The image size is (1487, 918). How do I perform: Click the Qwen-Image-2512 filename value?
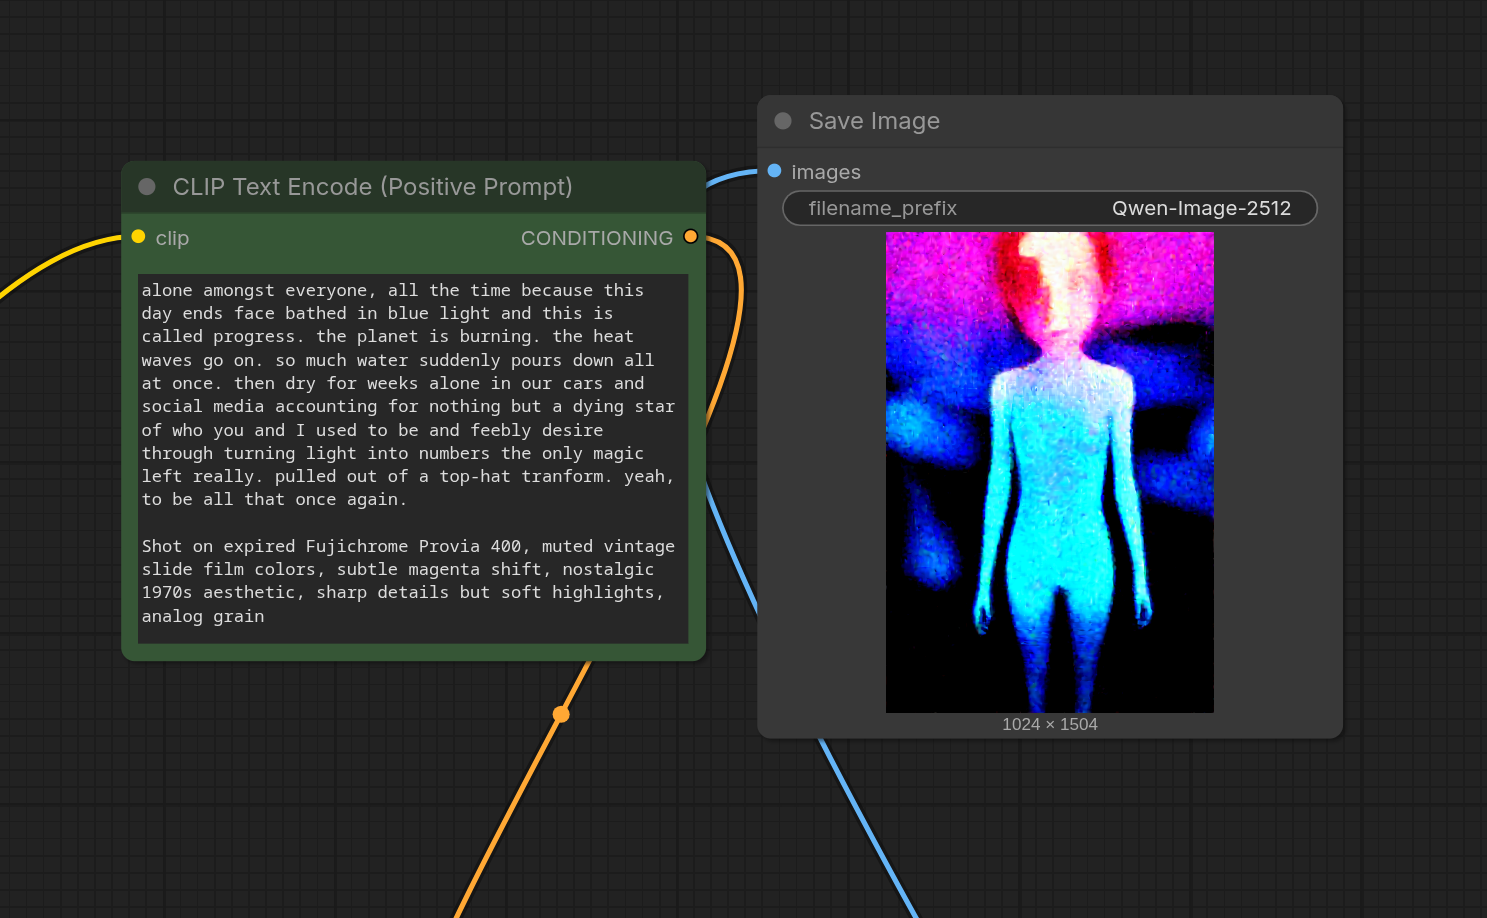coord(1201,208)
